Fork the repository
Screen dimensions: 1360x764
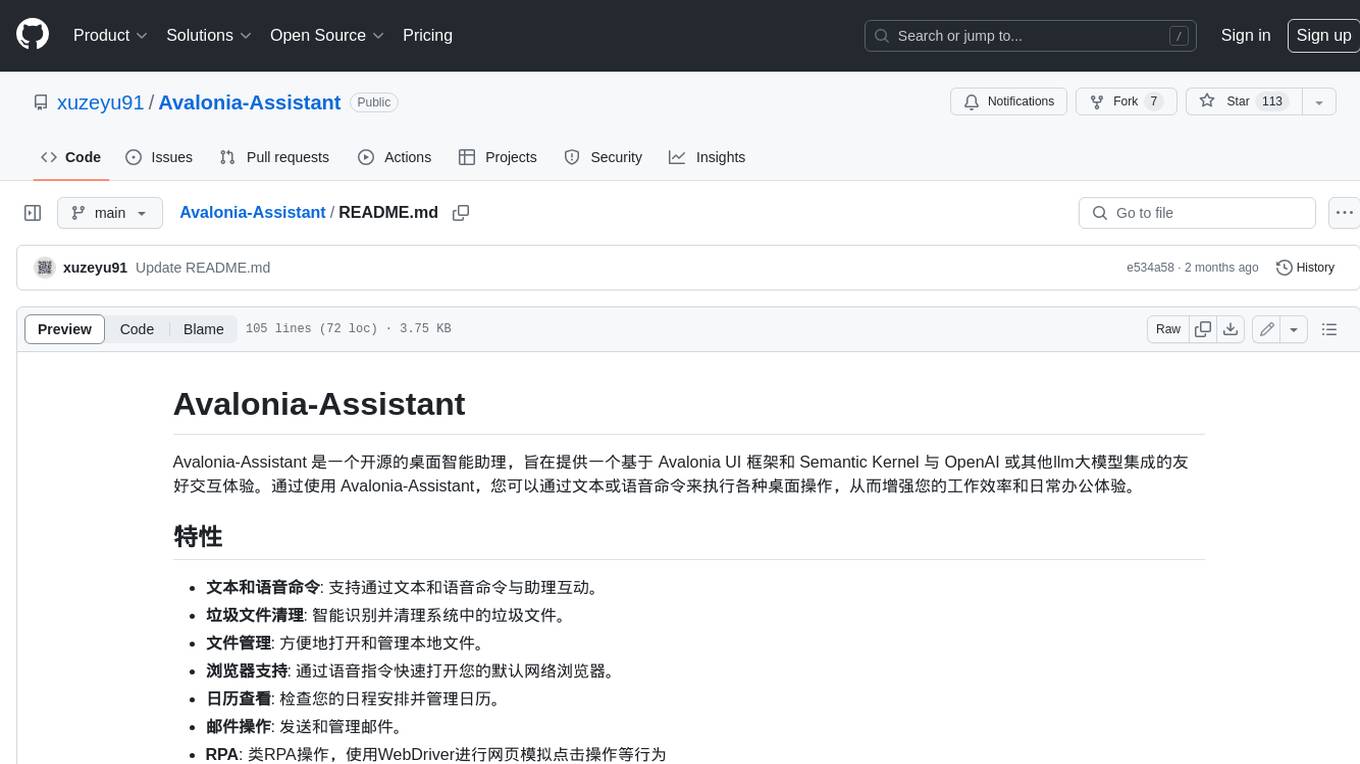[1125, 102]
